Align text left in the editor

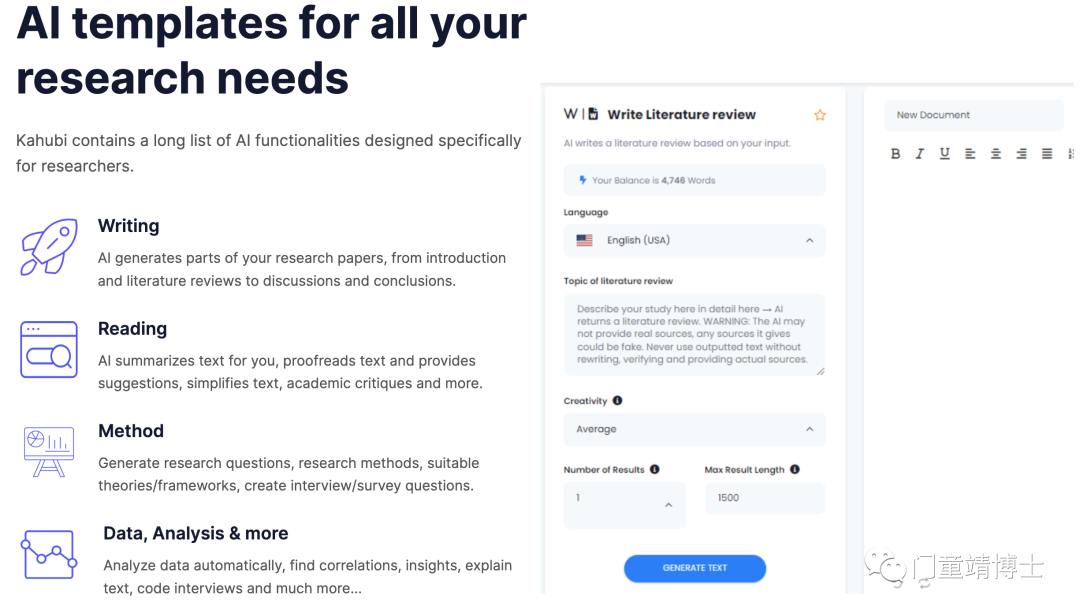(x=970, y=154)
